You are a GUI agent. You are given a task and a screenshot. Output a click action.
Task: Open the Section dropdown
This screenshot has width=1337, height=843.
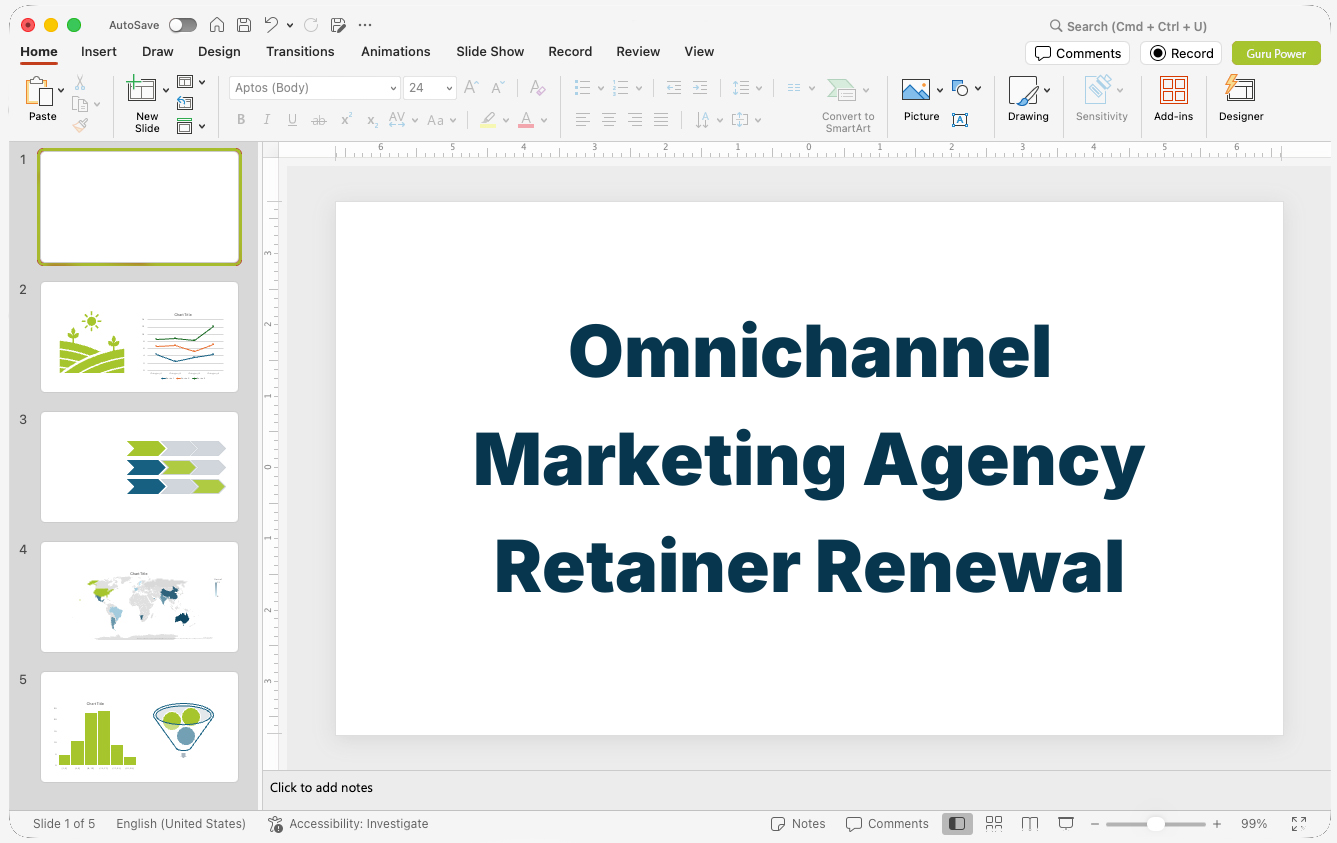(x=191, y=126)
